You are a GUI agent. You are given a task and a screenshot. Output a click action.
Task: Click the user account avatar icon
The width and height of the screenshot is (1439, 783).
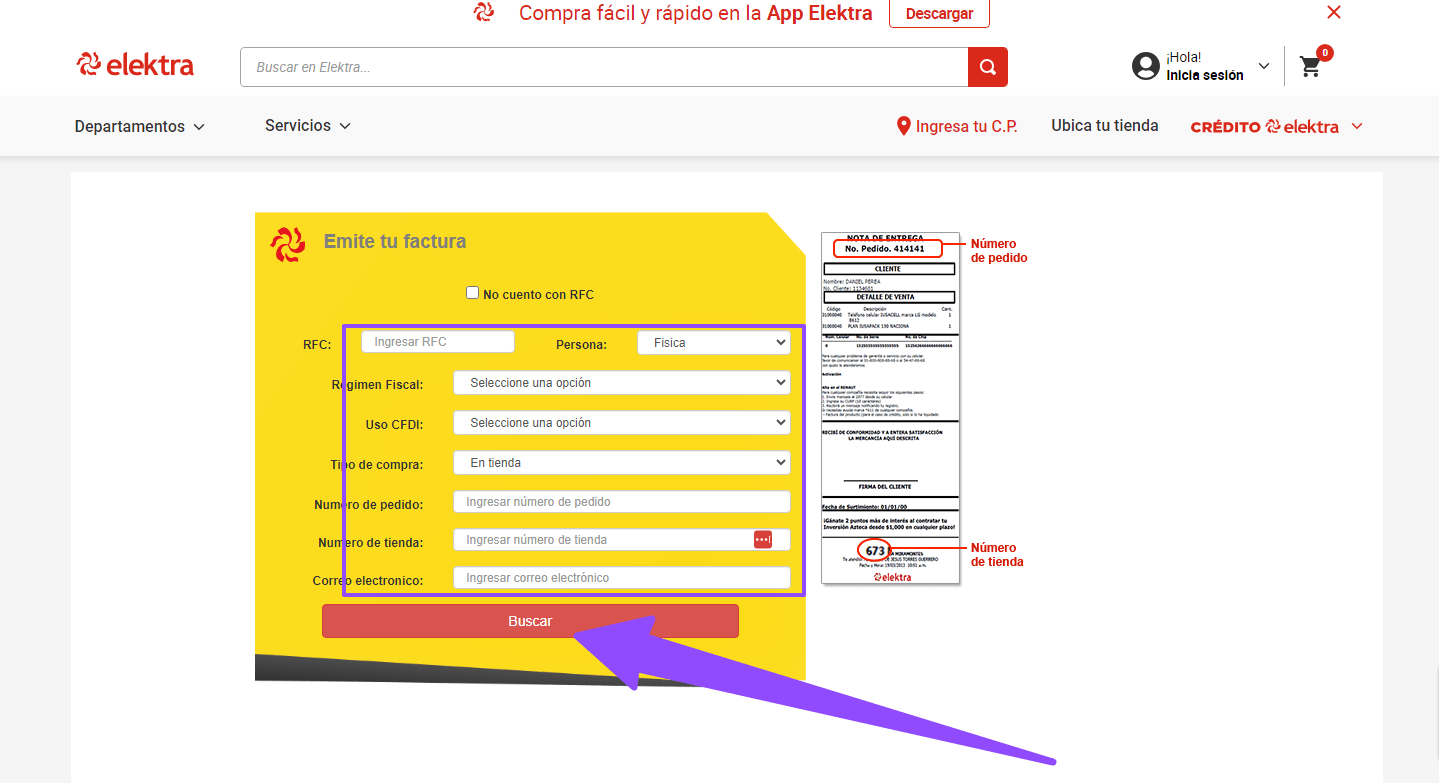[1145, 67]
